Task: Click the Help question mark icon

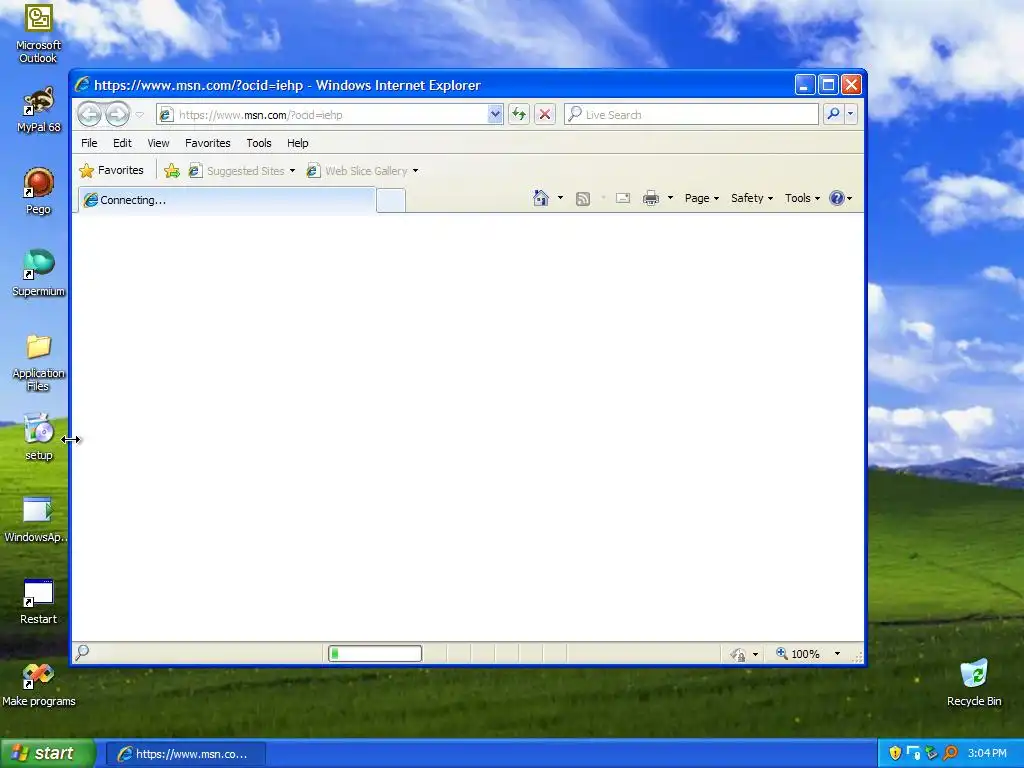Action: click(837, 198)
